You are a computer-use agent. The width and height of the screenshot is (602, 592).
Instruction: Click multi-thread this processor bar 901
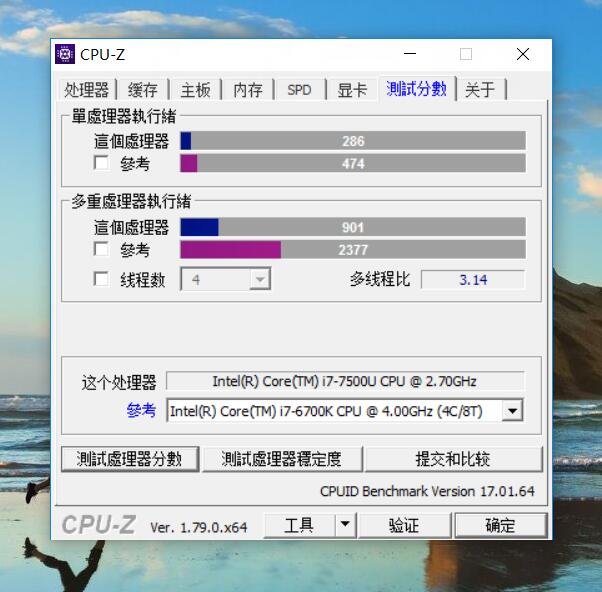pos(353,227)
